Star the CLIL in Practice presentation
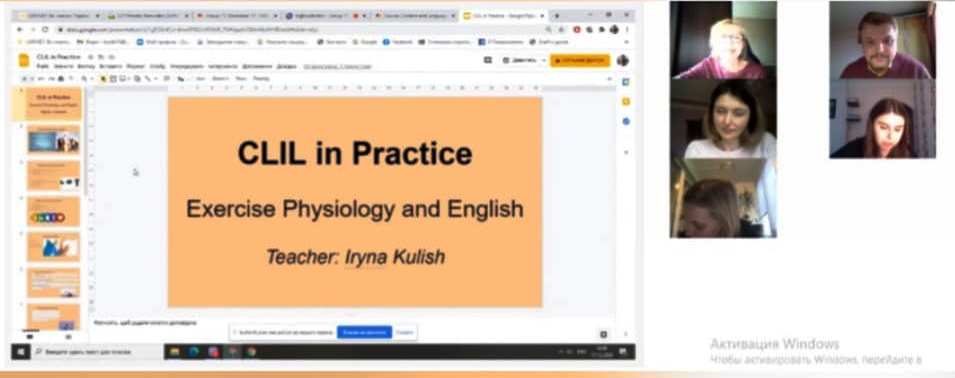 (x=90, y=57)
